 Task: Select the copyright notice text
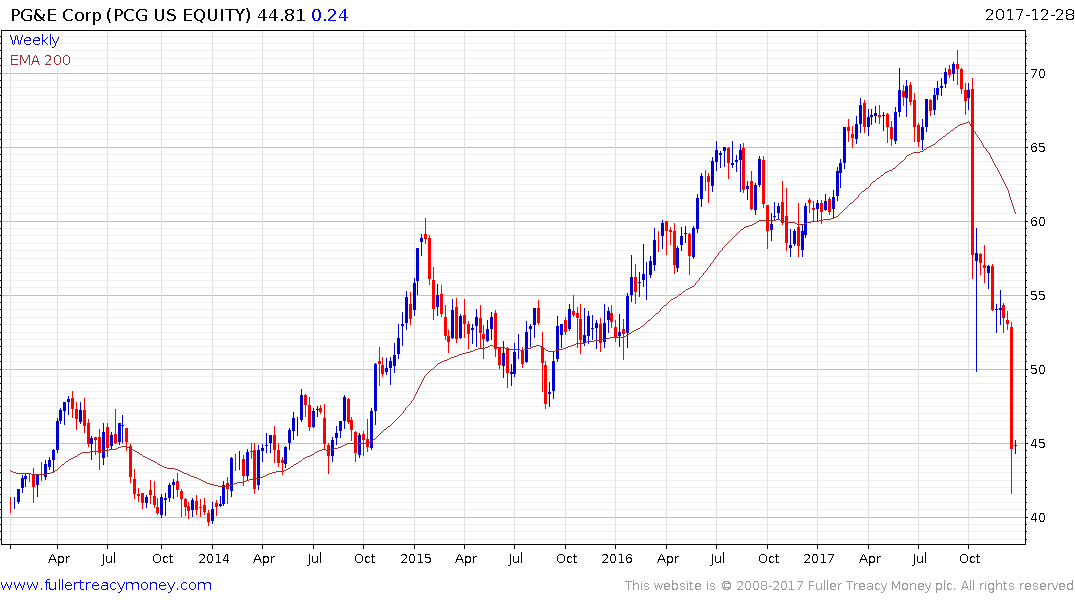[849, 586]
